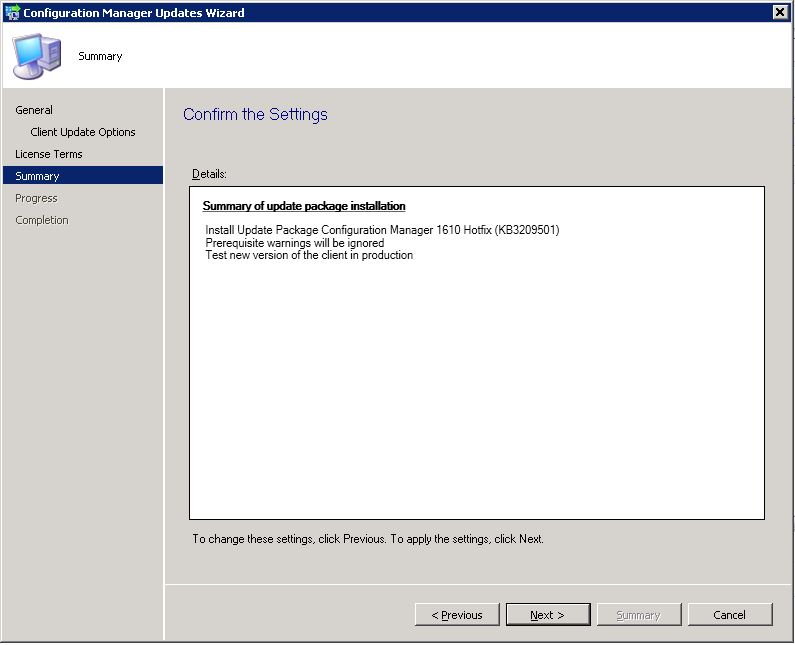Screen dimensions: 795x645
Task: Close the Configuration Manager Updates Wizard
Action: 780,12
